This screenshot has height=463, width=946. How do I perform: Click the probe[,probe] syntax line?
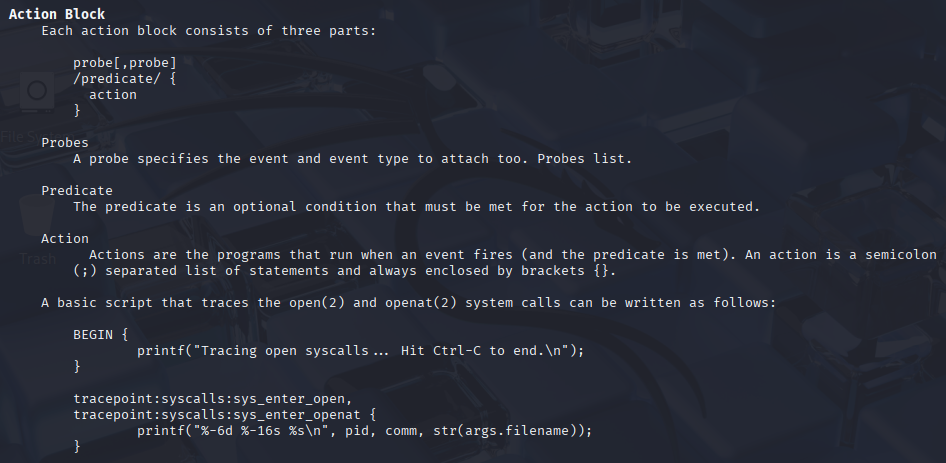pyautogui.click(x=125, y=62)
